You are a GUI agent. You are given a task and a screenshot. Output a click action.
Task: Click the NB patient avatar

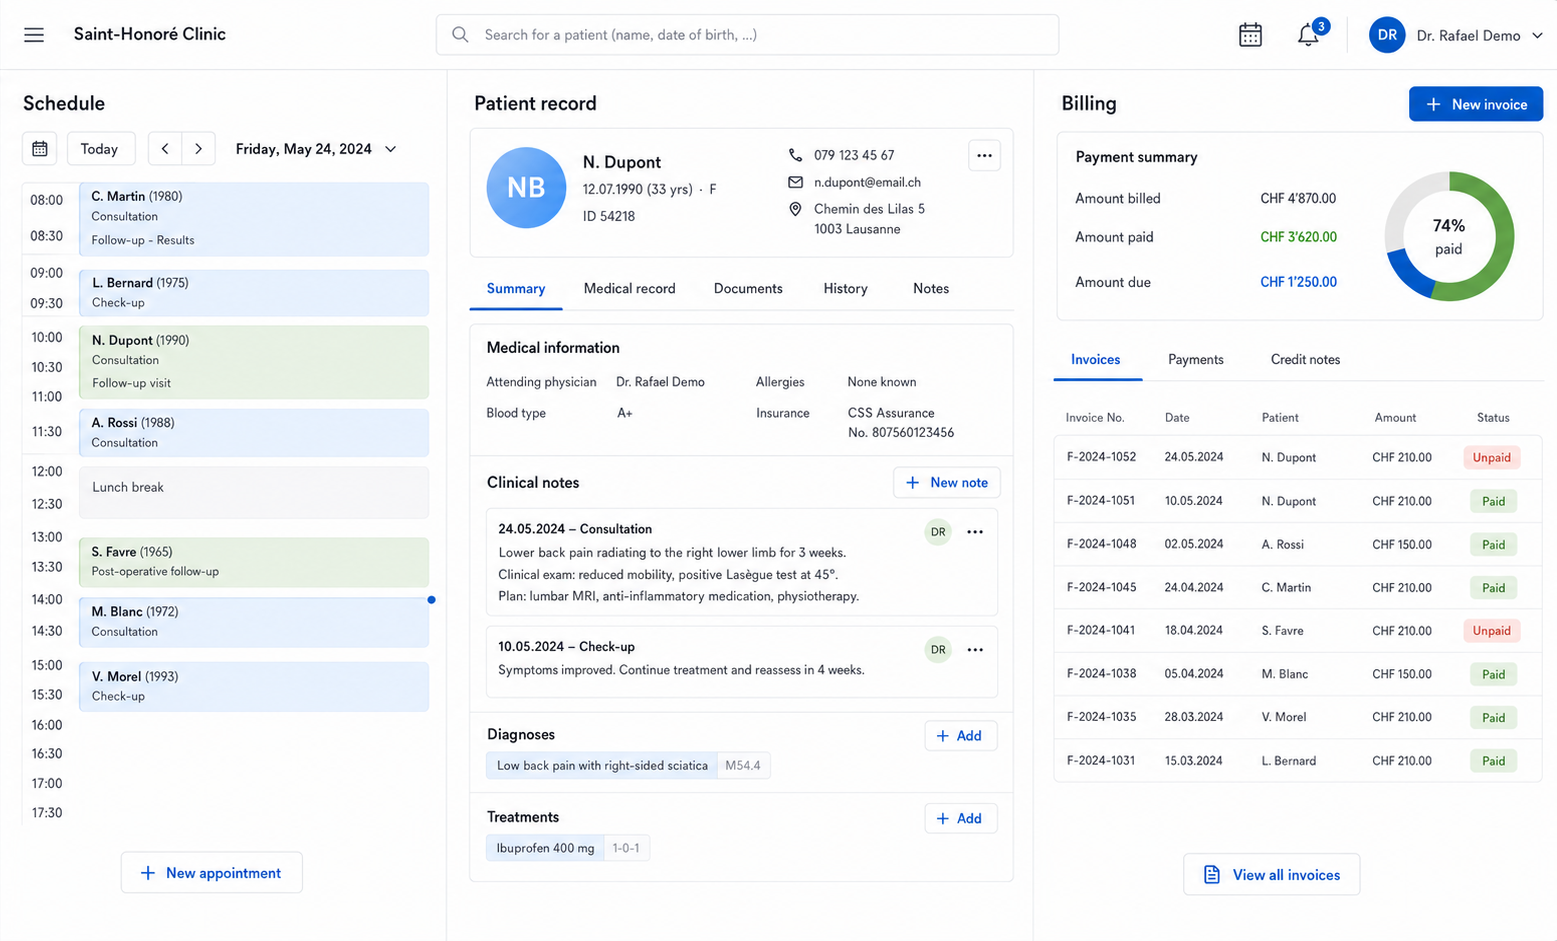point(526,188)
